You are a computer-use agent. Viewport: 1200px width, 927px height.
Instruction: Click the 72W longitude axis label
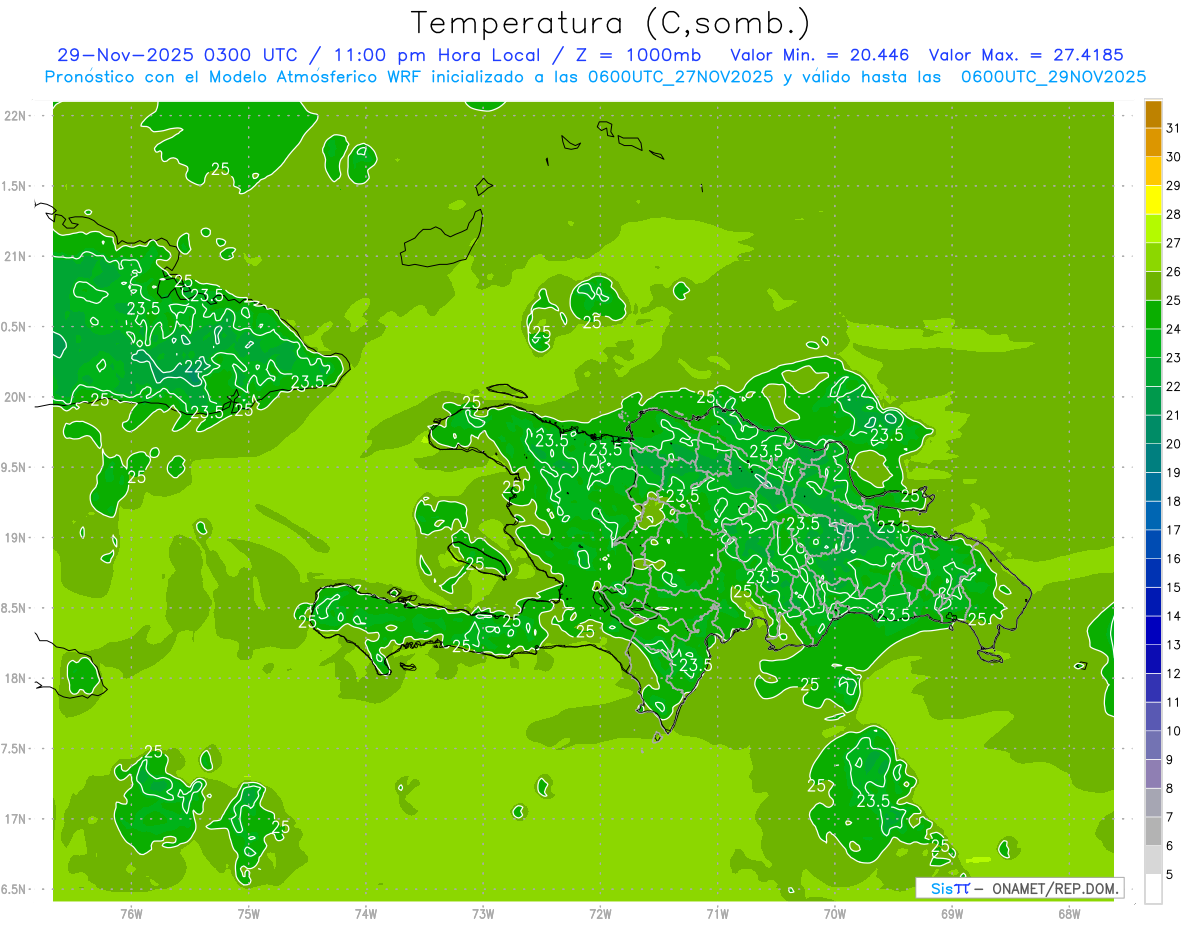(601, 913)
